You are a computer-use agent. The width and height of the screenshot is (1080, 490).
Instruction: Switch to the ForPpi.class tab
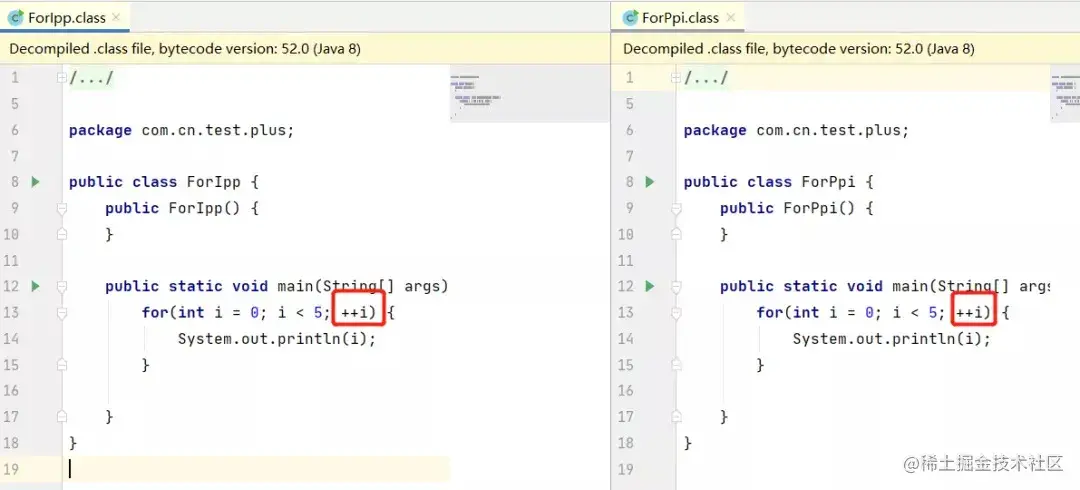[679, 17]
